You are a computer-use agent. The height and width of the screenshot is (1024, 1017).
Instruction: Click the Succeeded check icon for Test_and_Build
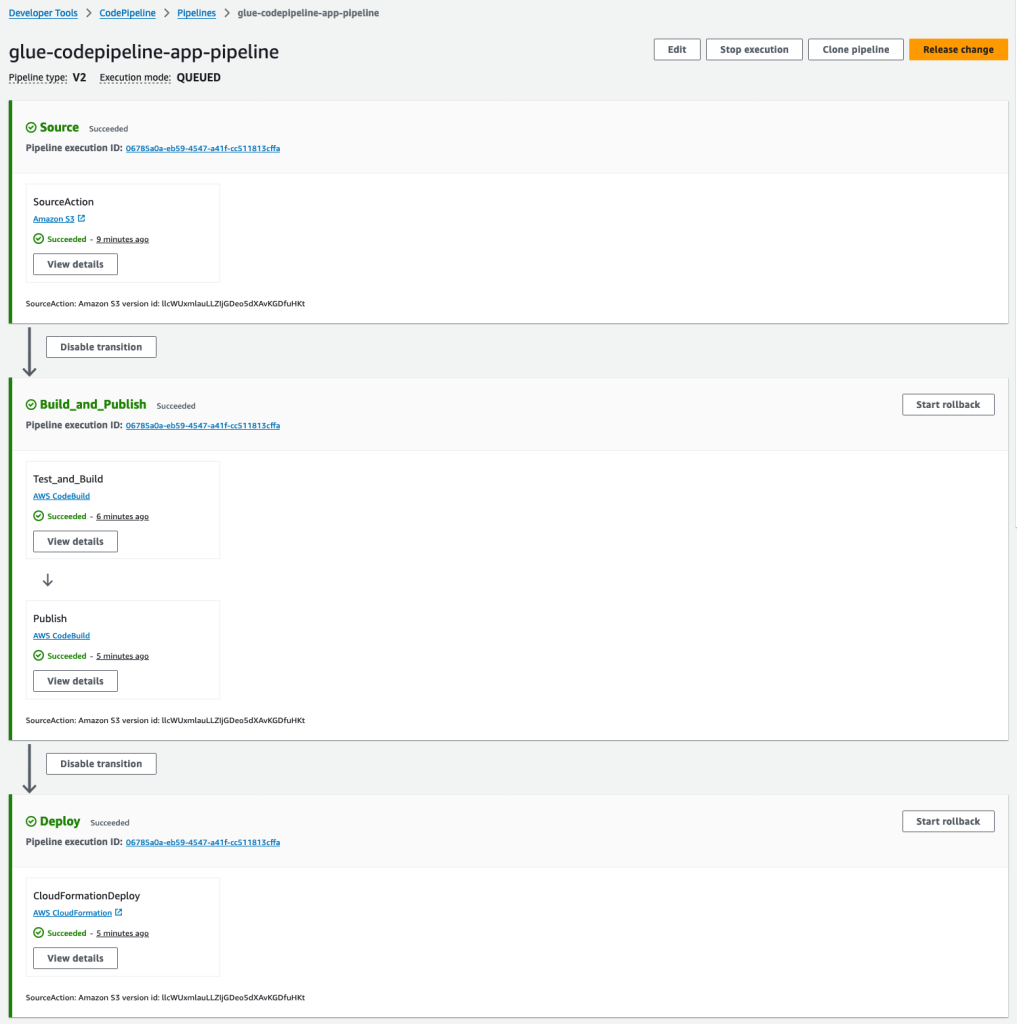click(40, 516)
